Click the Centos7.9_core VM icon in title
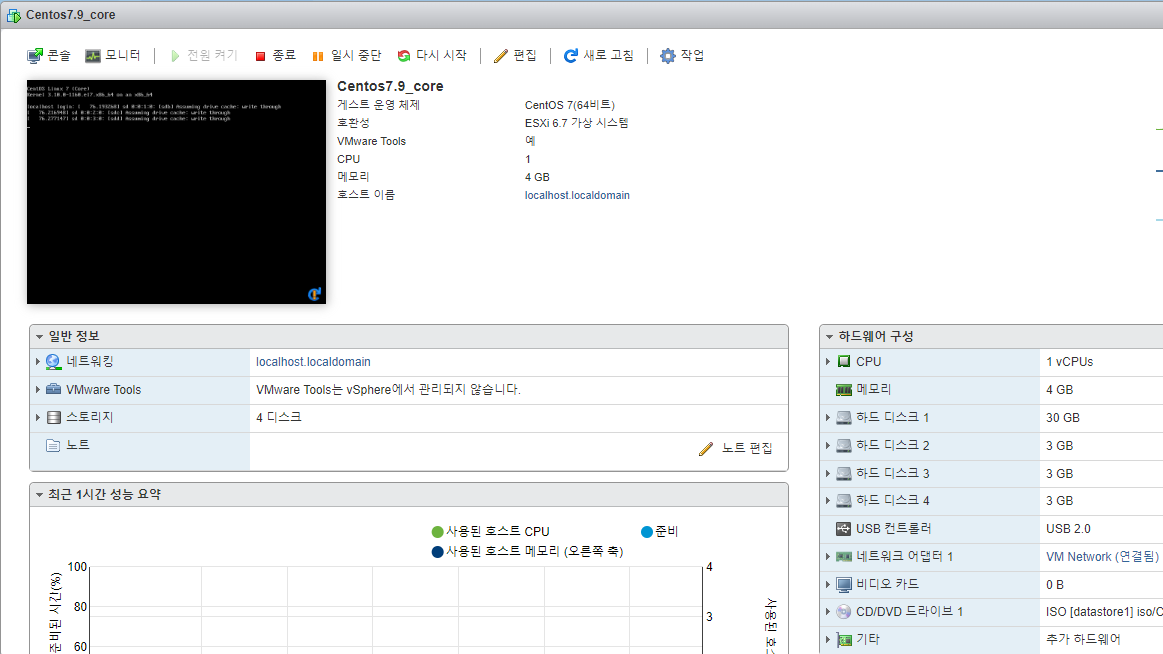 tap(13, 15)
